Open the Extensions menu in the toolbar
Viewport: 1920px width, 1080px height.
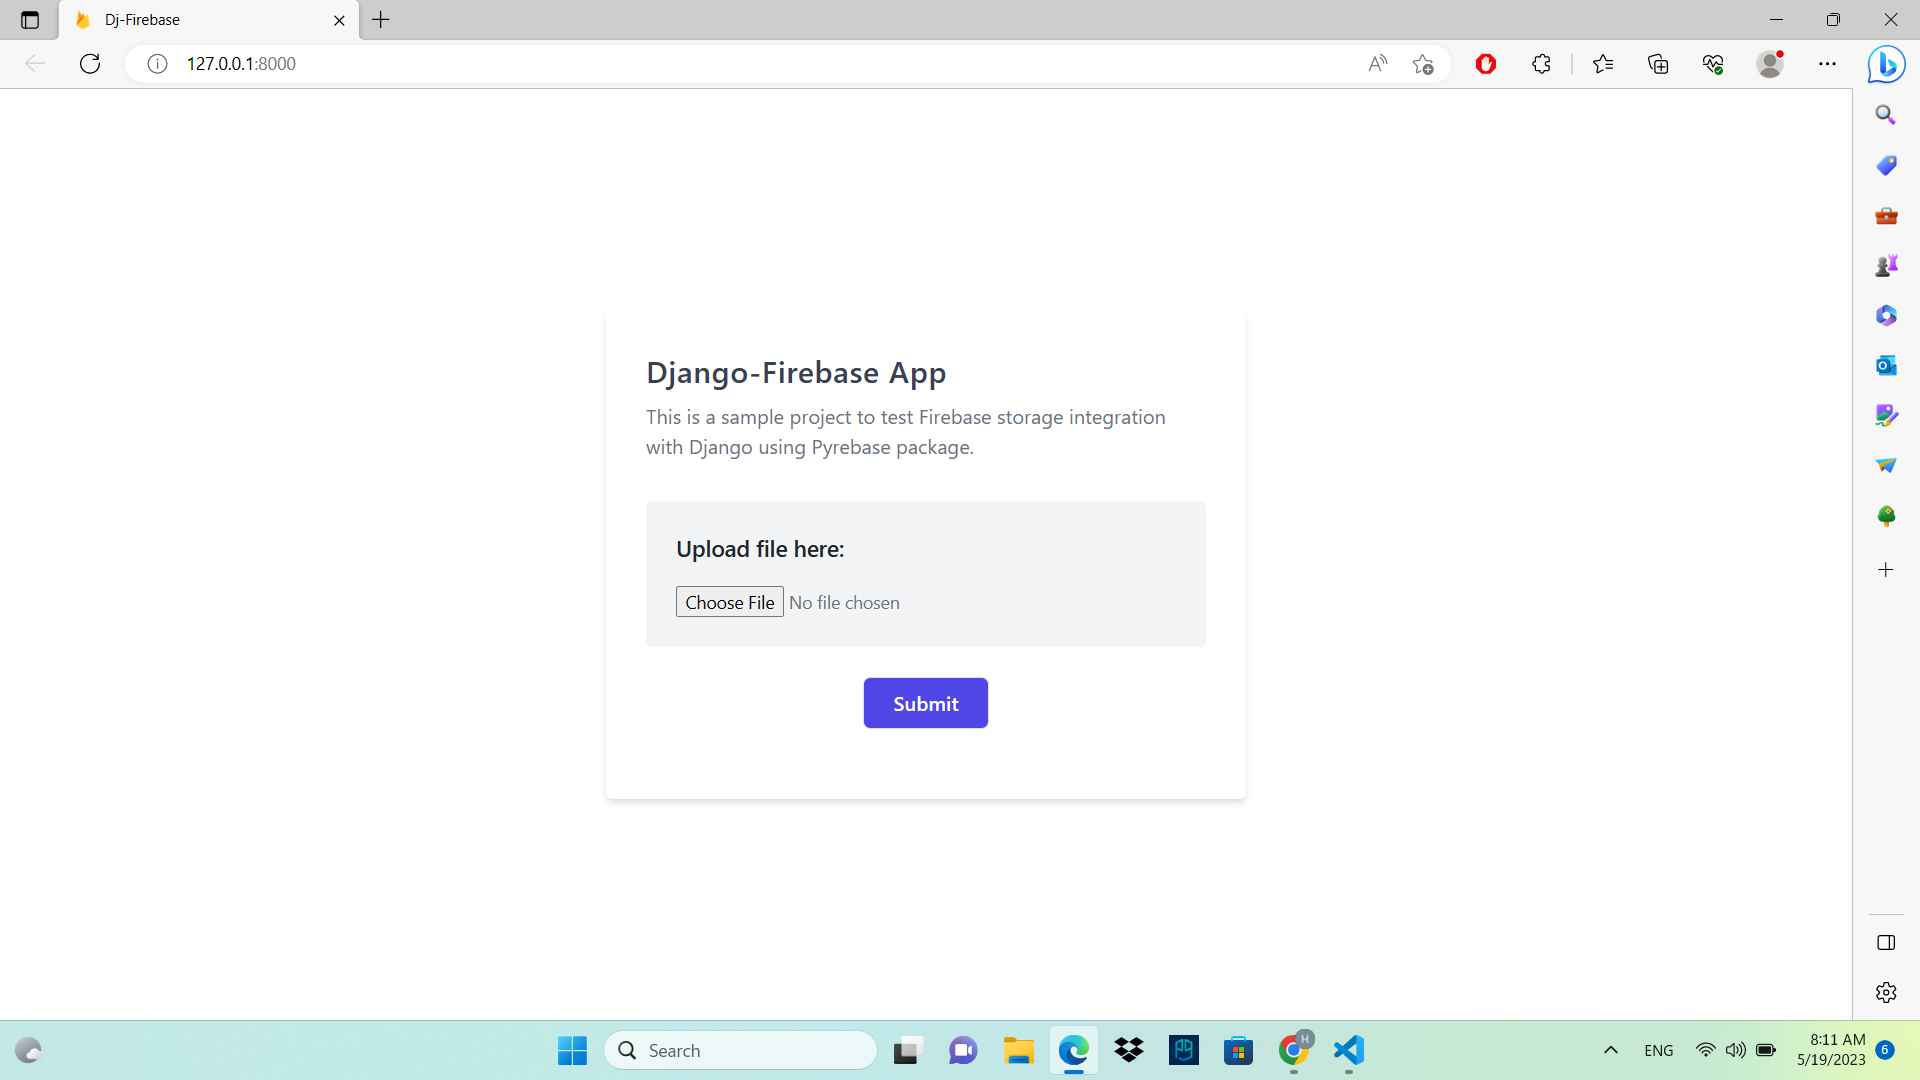click(x=1541, y=63)
